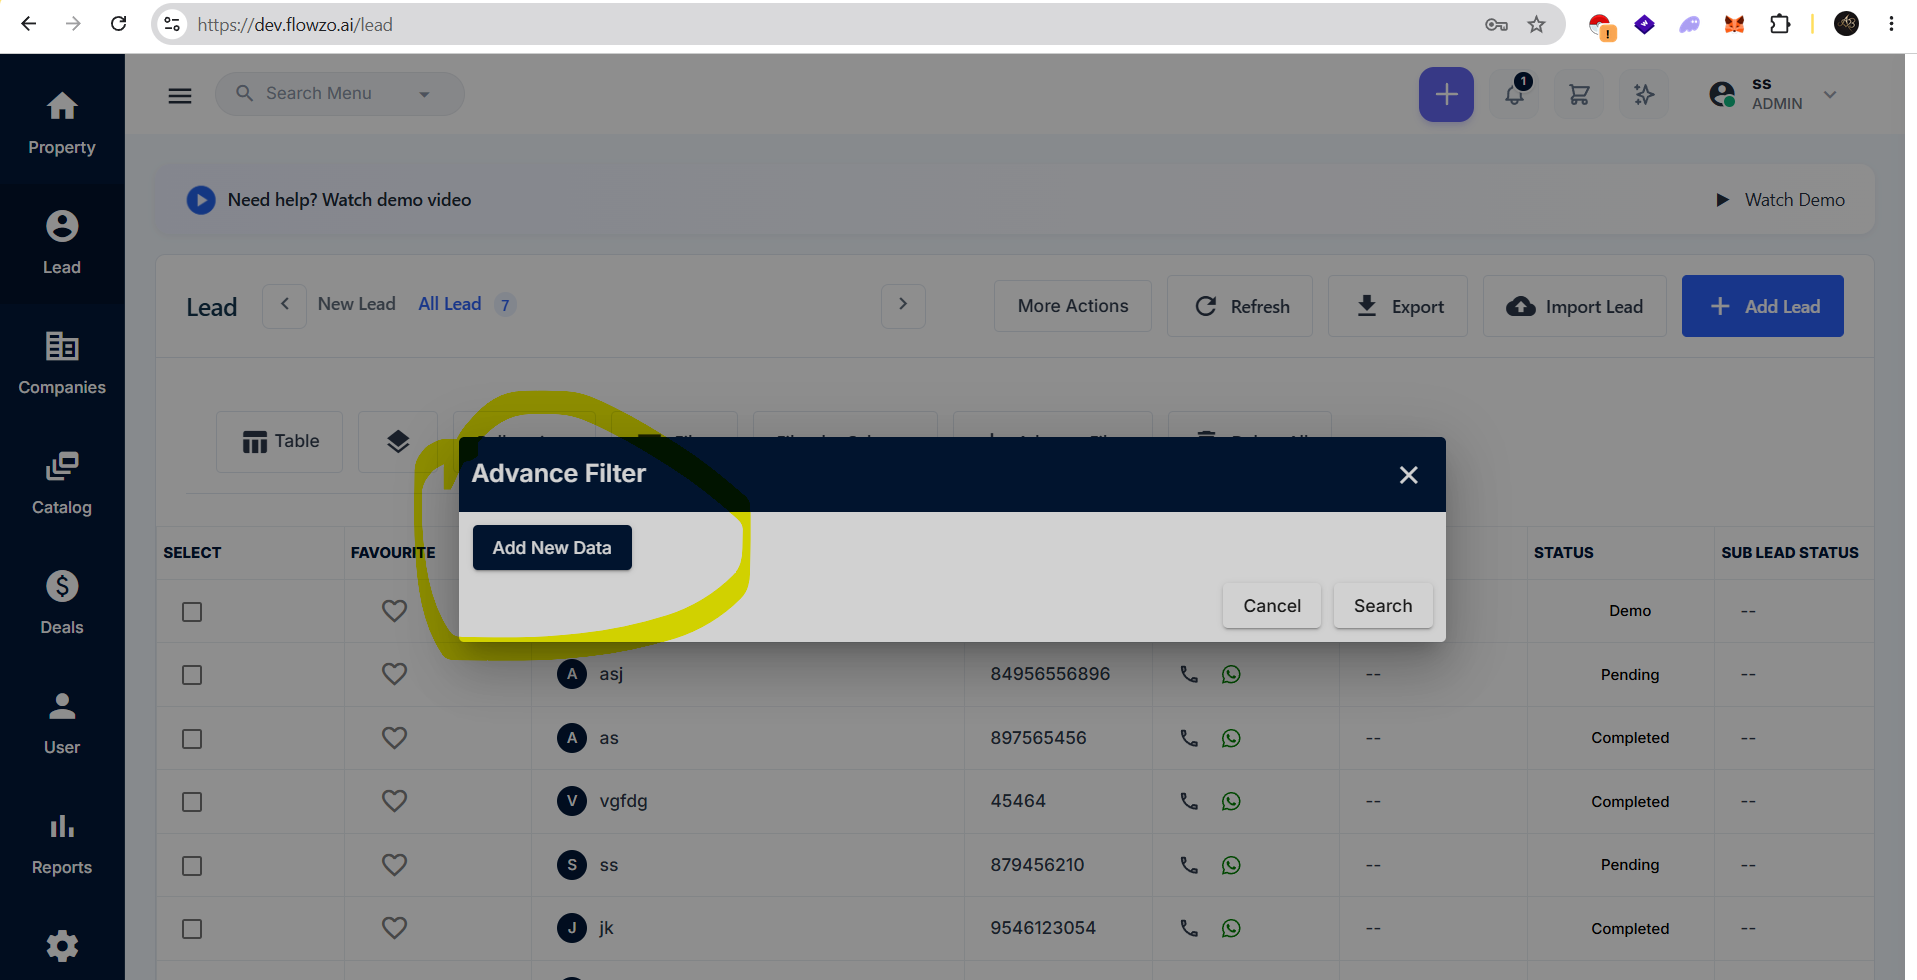
Task: Click the phone icon for lead vgfdg
Action: (1189, 801)
